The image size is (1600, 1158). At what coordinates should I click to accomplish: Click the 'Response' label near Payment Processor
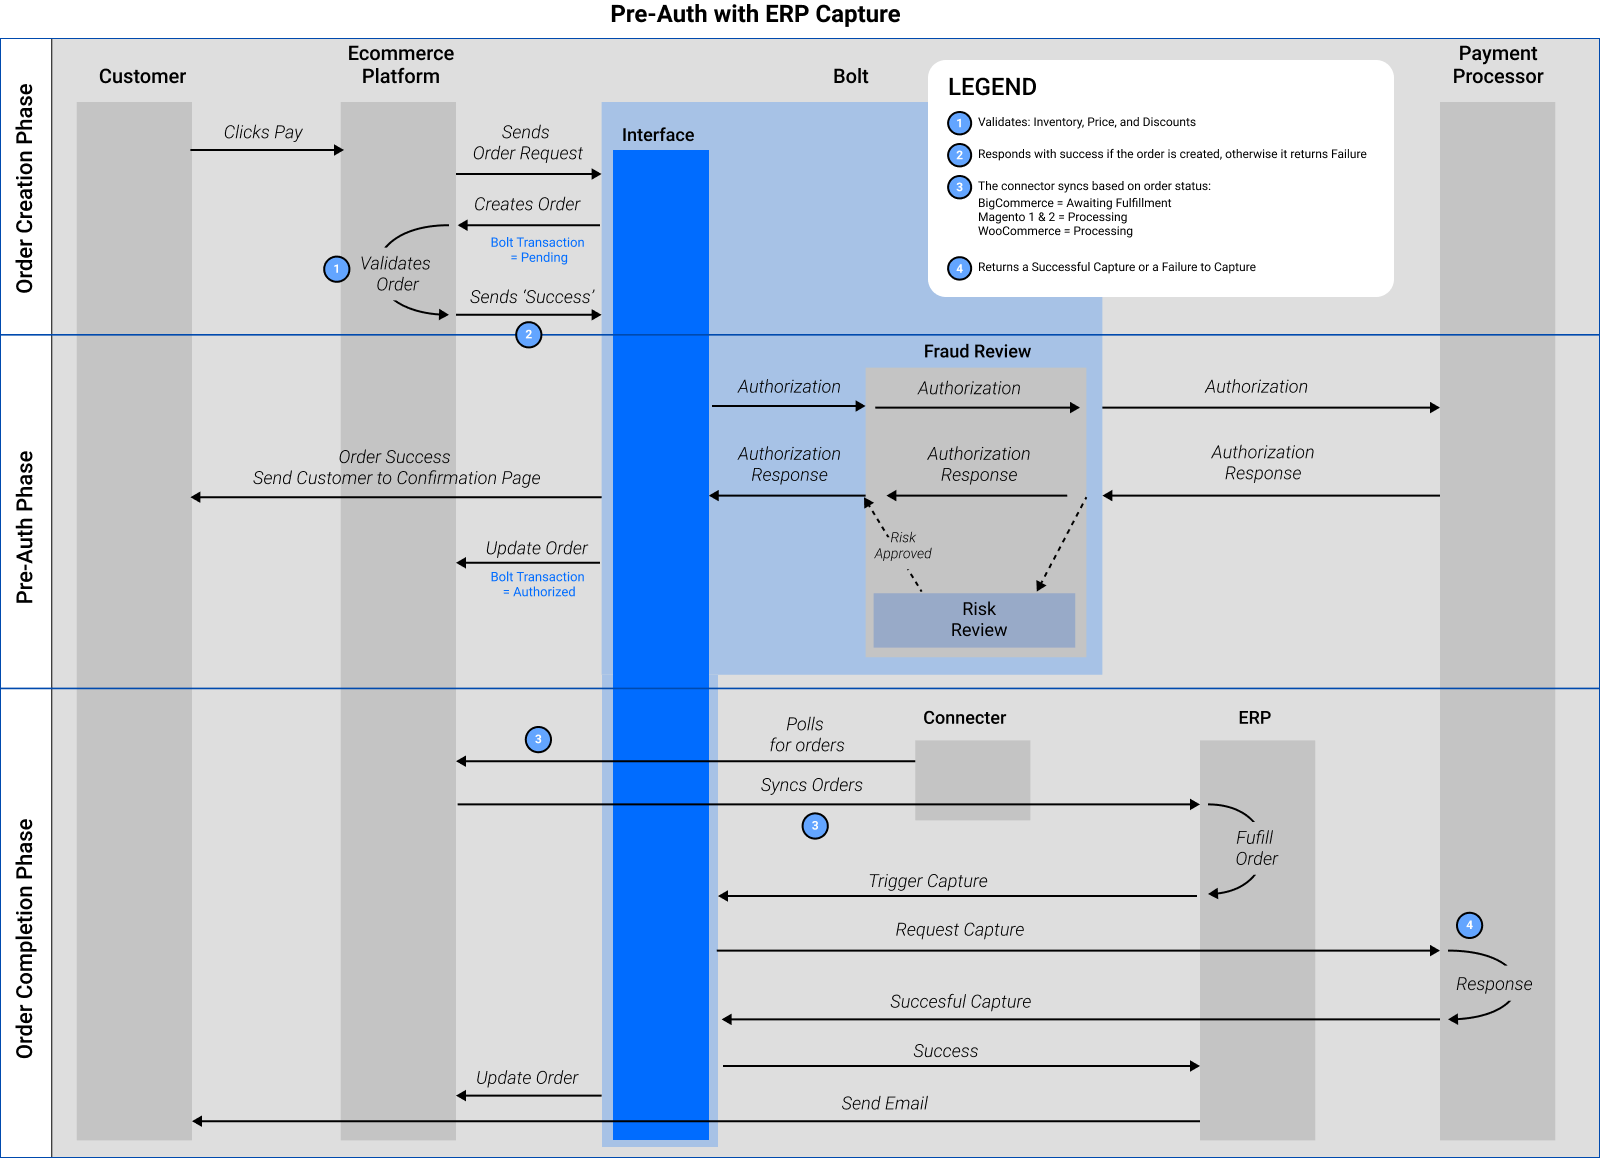point(1494,984)
